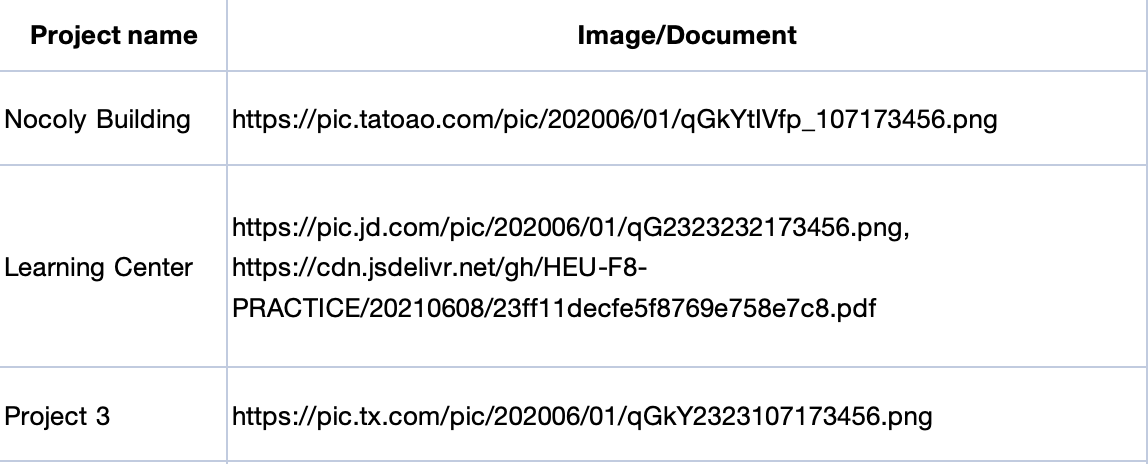
Task: Click the column divider between the header cells
Action: coord(227,35)
